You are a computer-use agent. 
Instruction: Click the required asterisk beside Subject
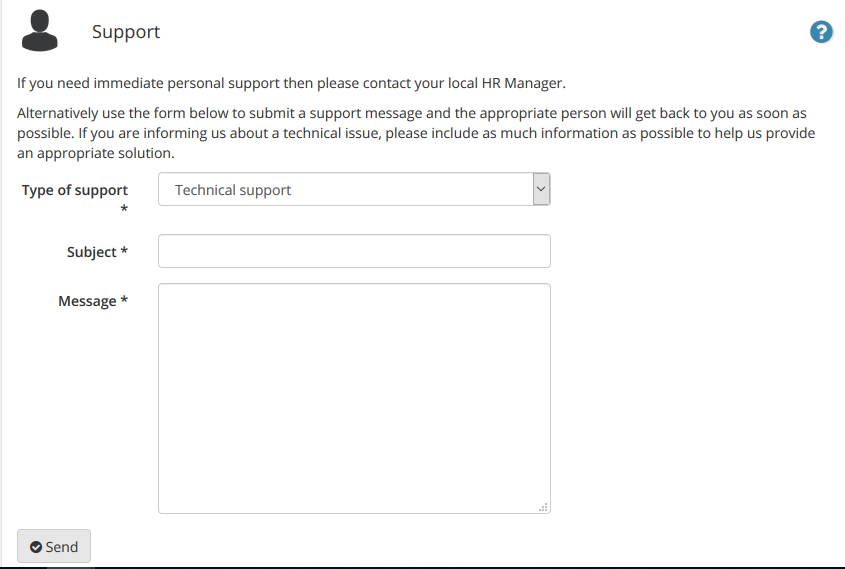(124, 251)
